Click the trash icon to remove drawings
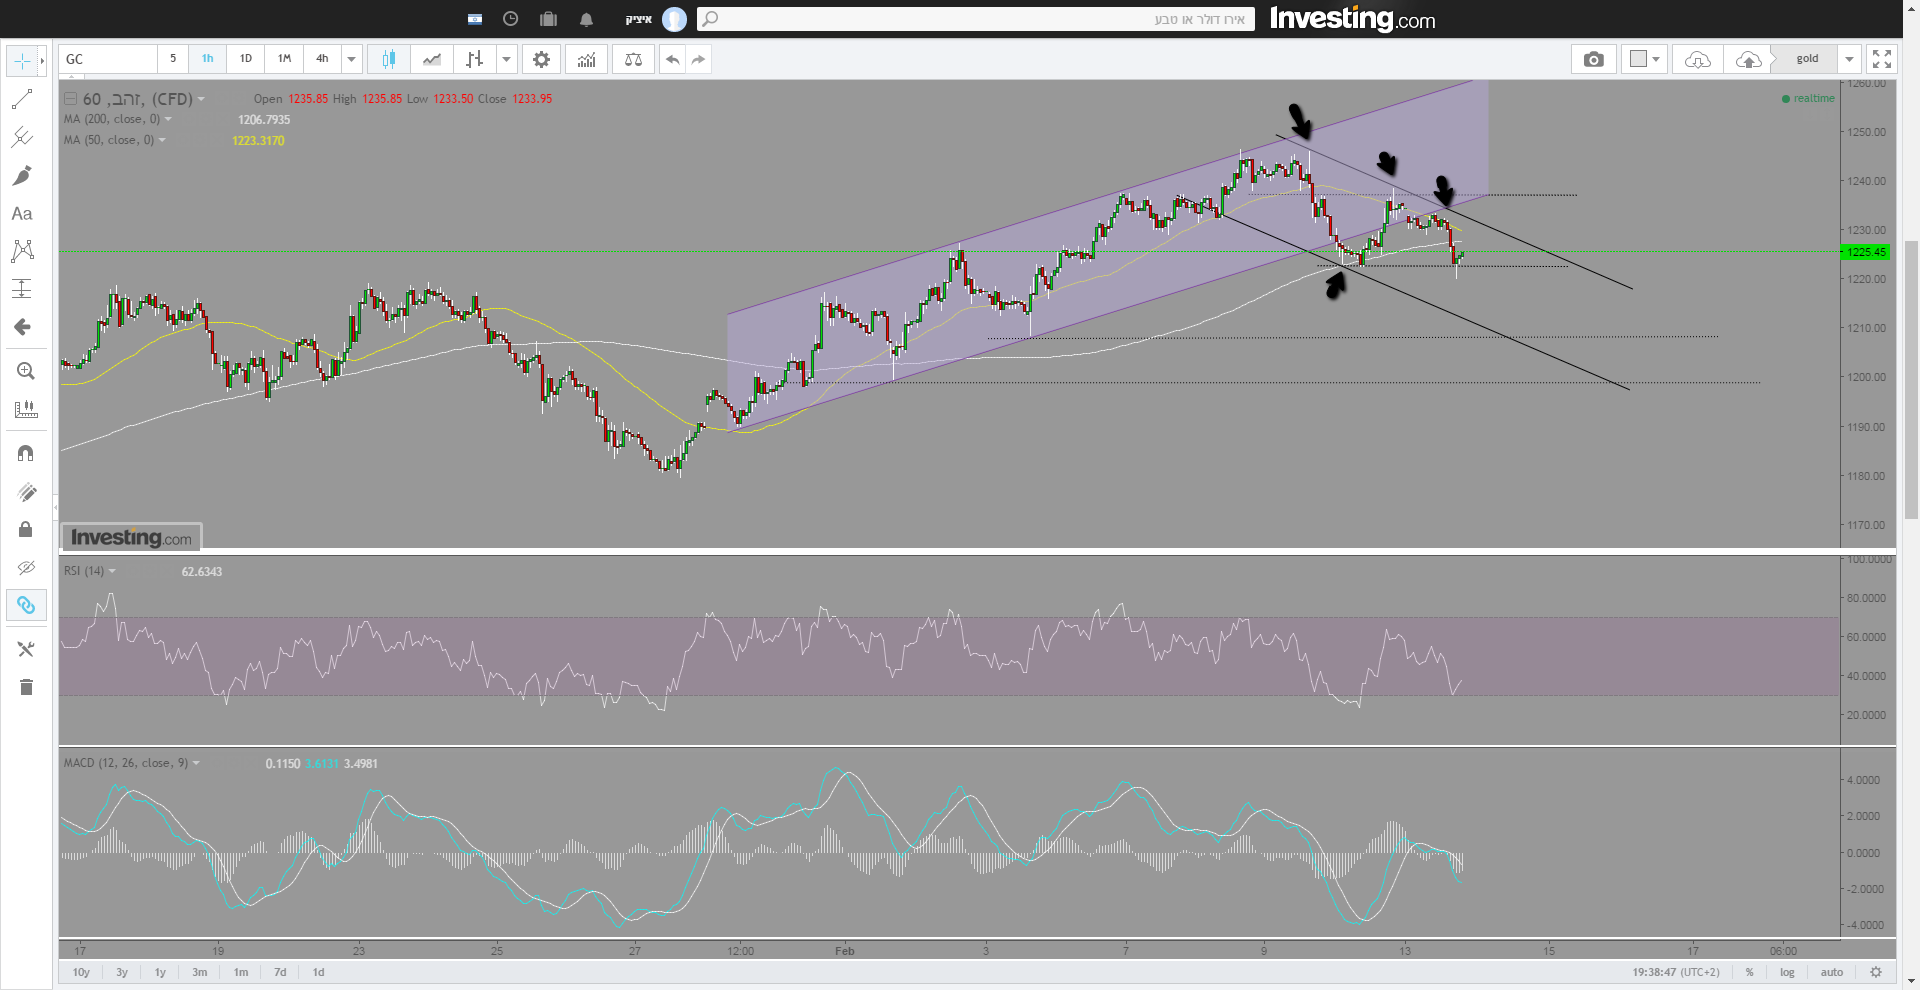The image size is (1920, 990). pyautogui.click(x=26, y=687)
